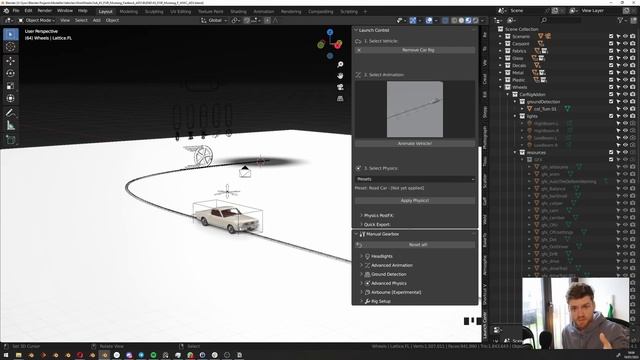Click the animation preview thumbnail

pos(415,109)
